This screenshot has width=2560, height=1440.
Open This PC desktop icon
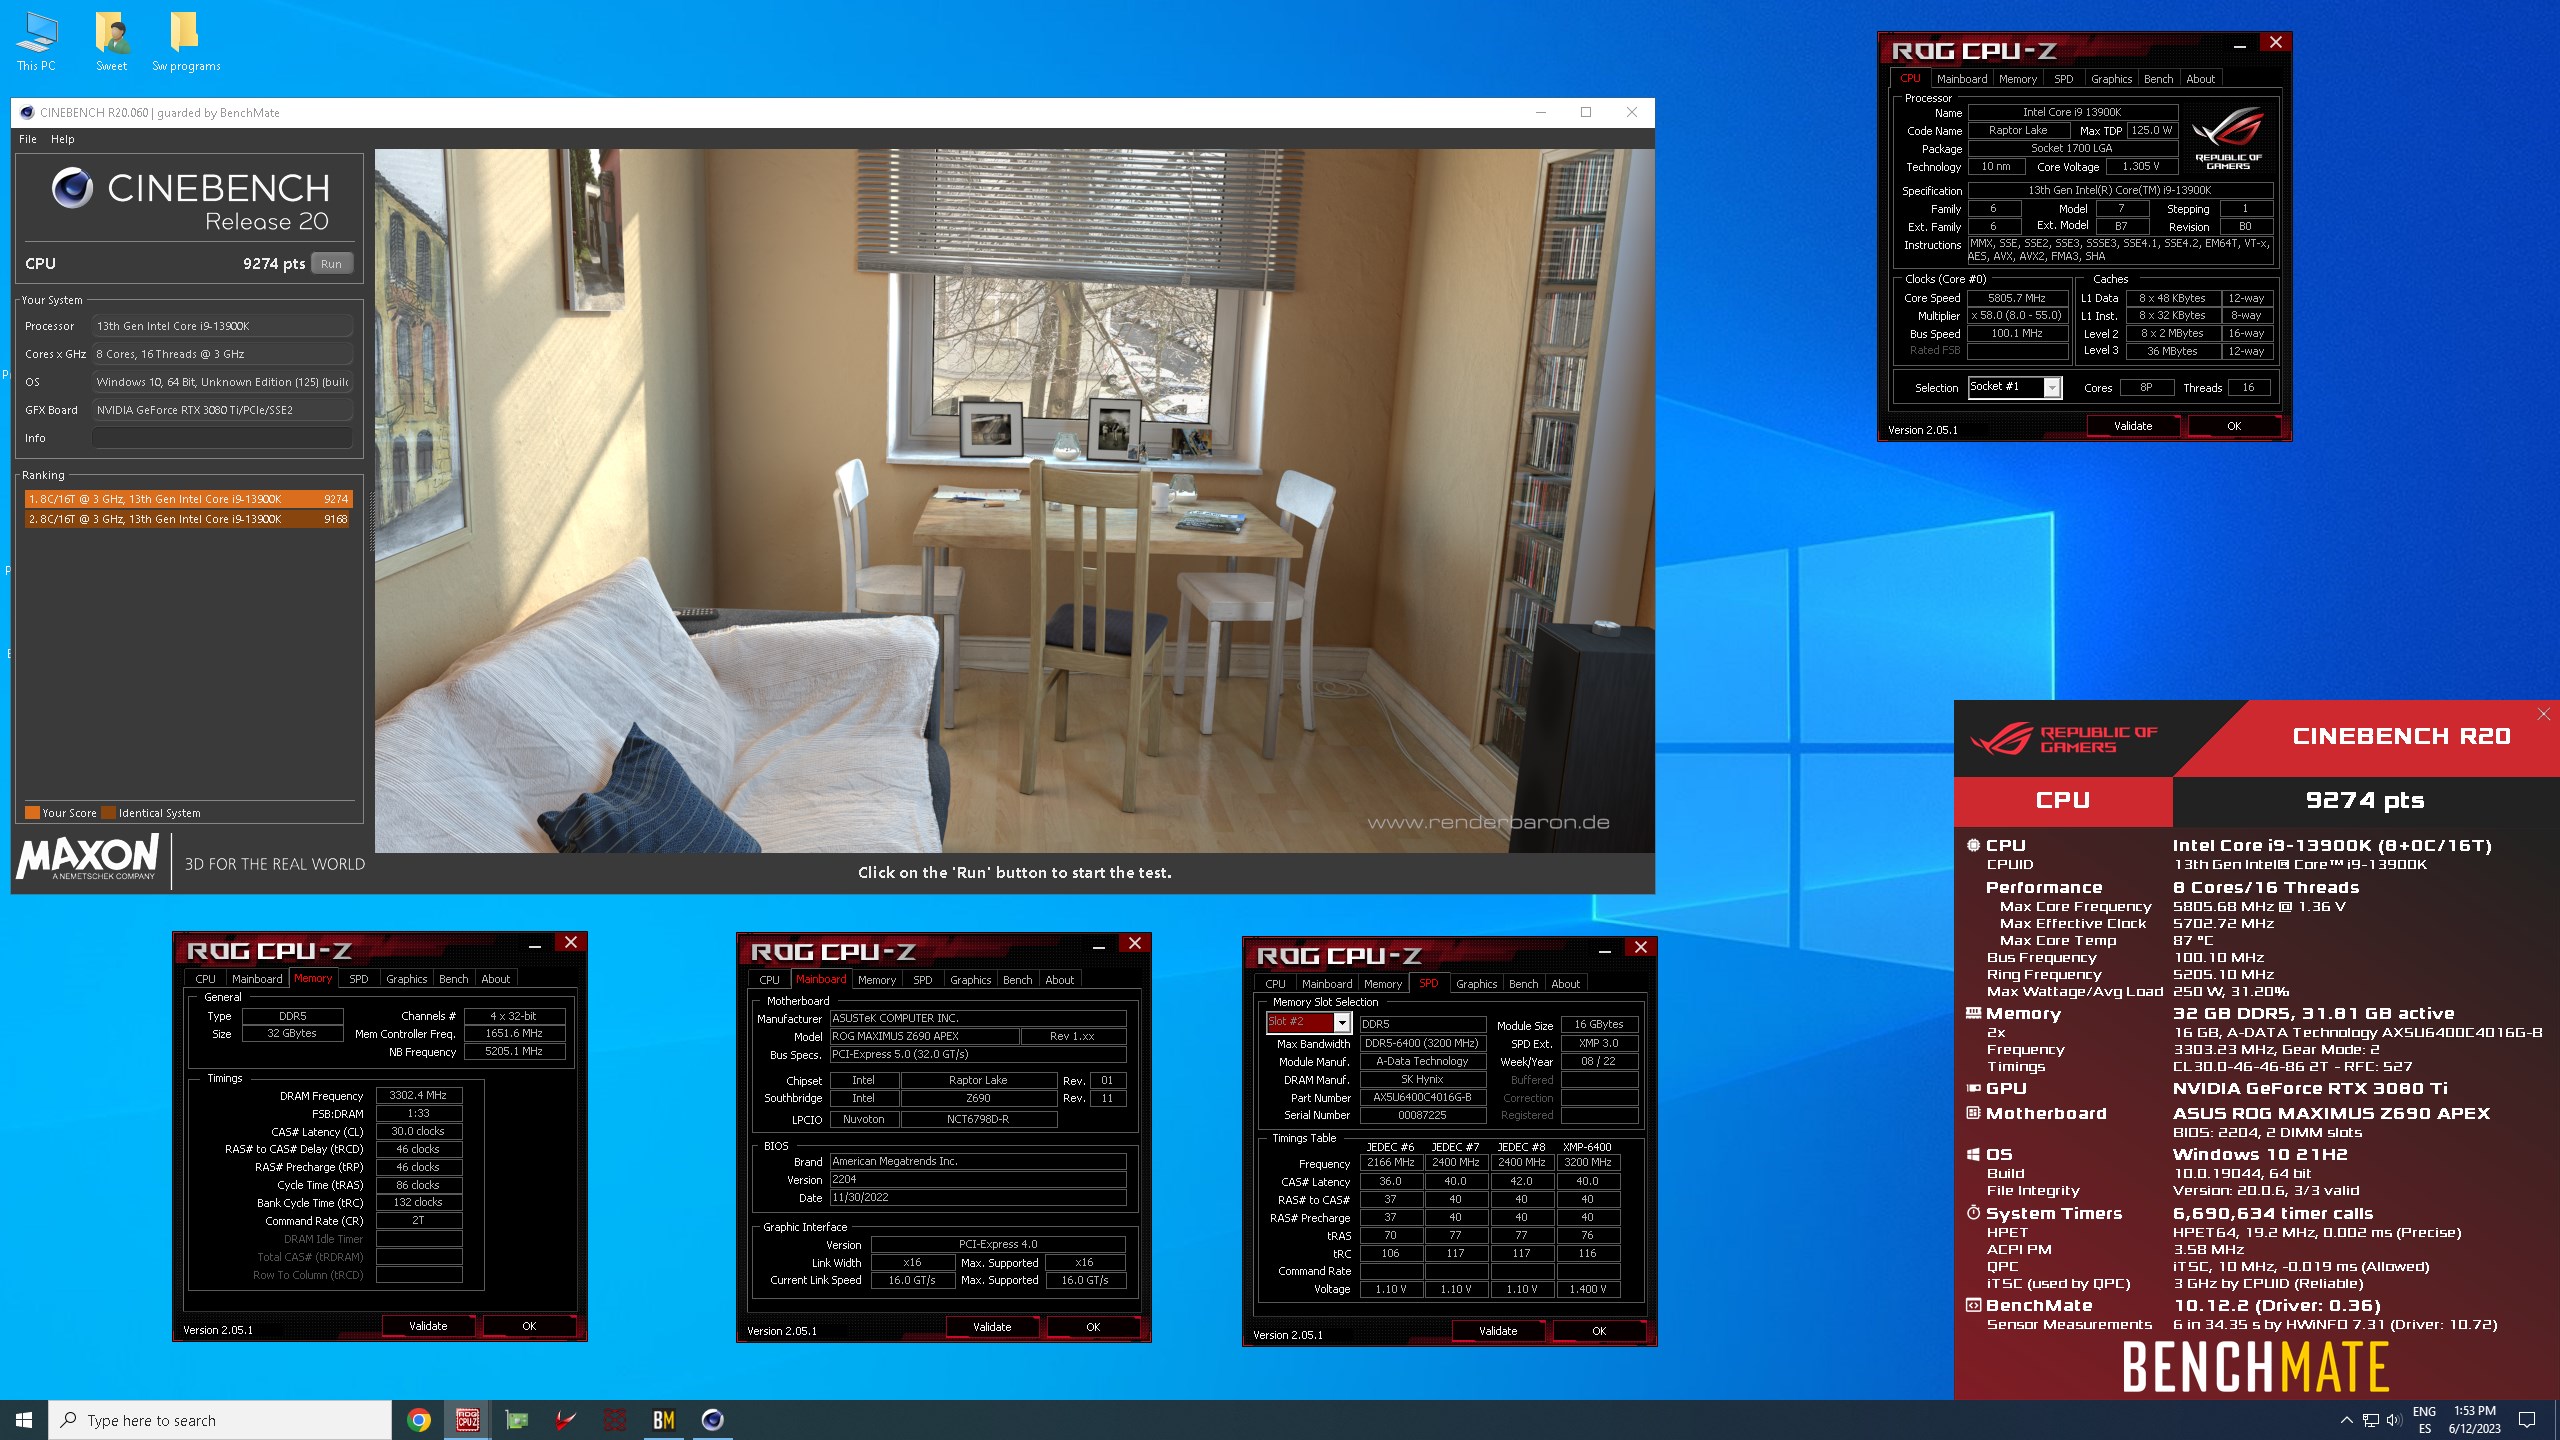click(36, 42)
